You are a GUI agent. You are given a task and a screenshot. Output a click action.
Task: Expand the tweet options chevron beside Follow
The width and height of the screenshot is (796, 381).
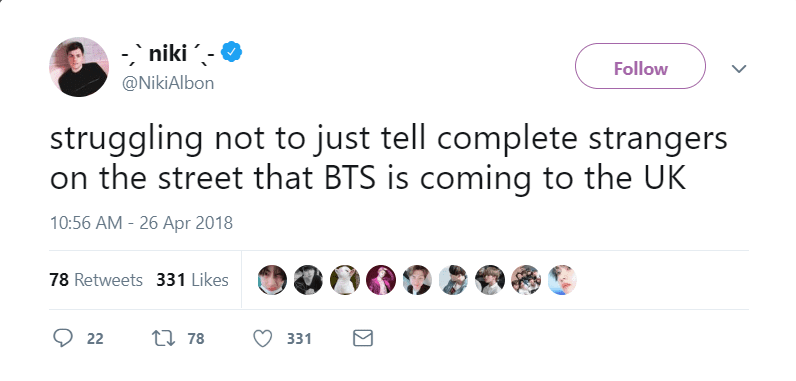[x=739, y=68]
